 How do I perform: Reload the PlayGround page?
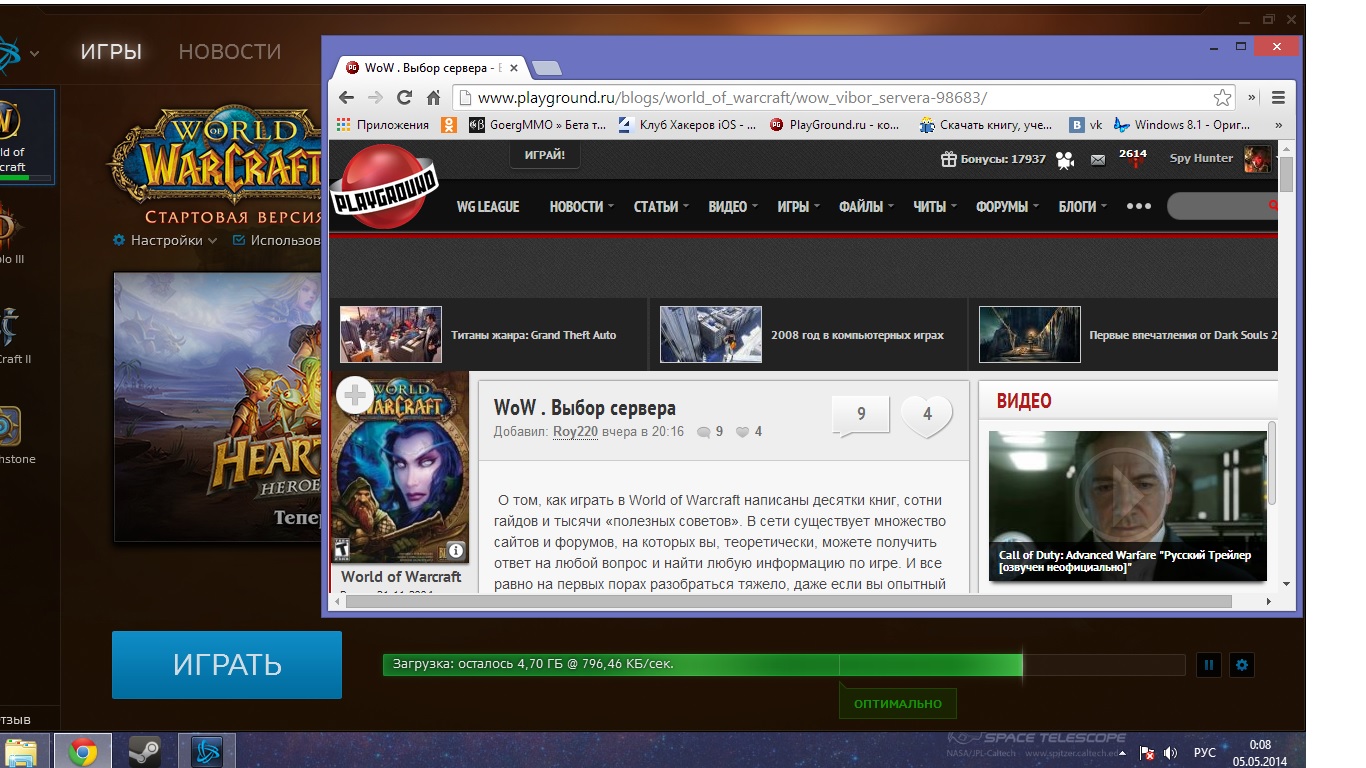[x=404, y=97]
